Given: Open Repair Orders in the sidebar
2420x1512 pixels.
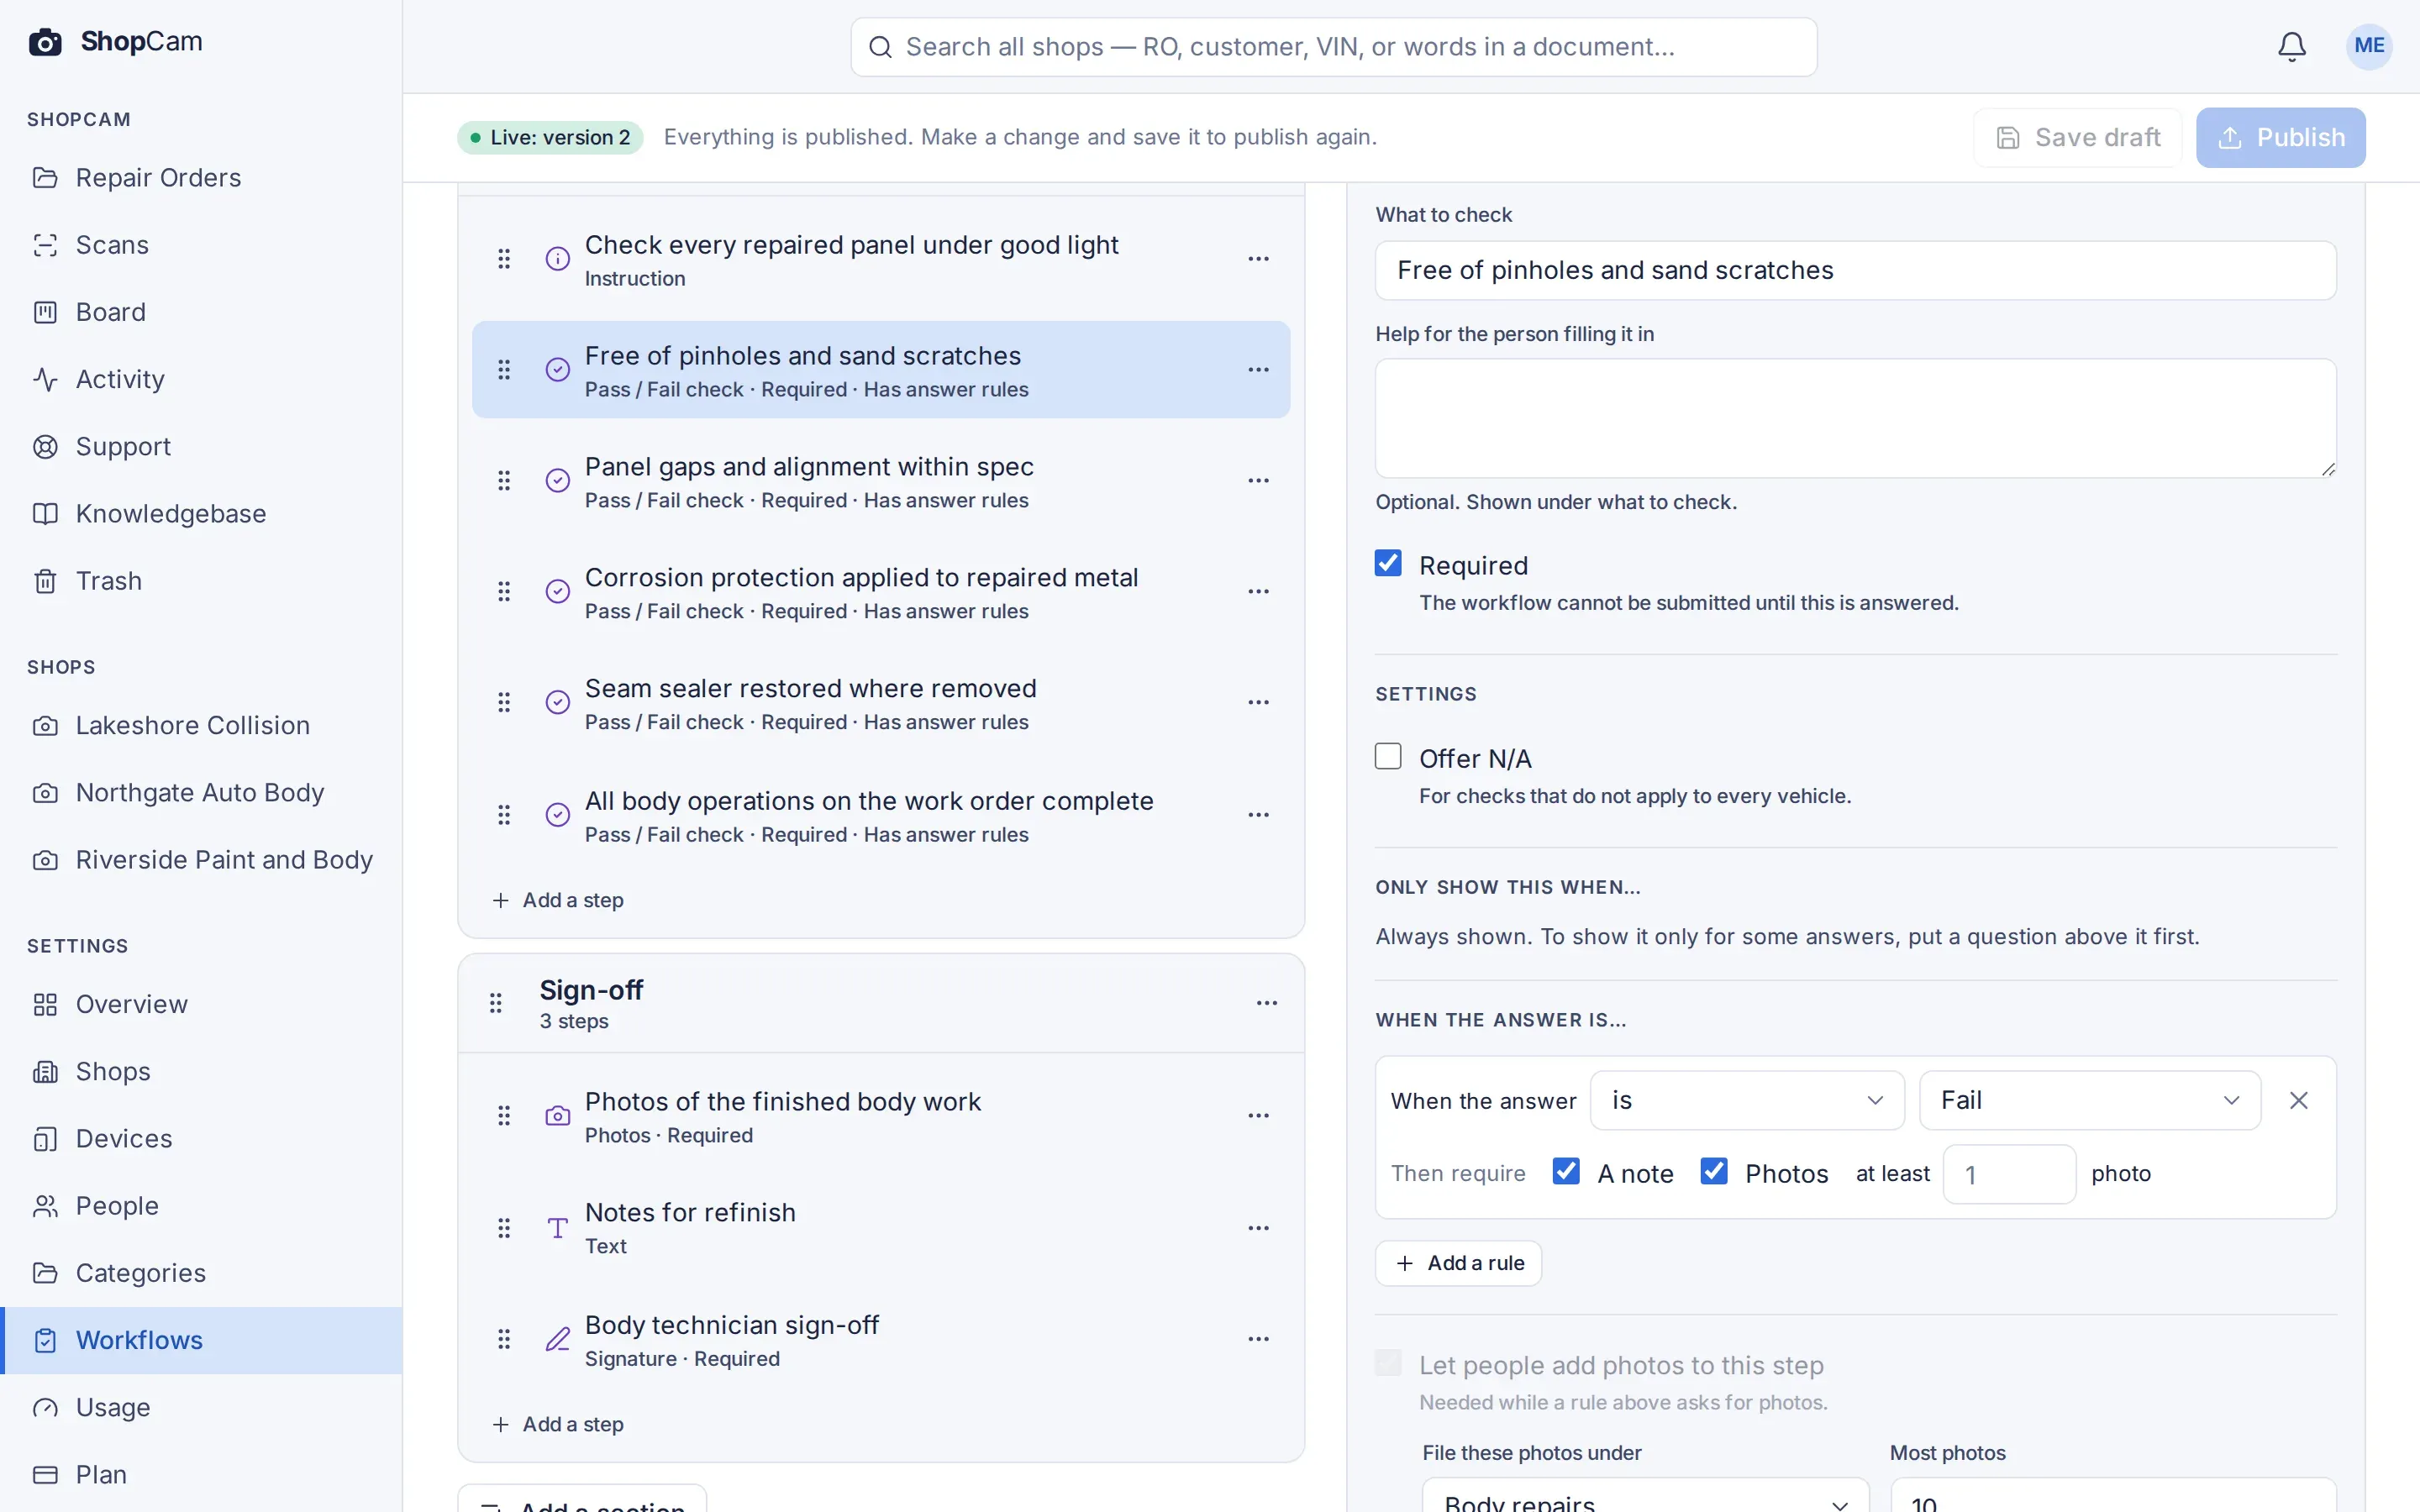Looking at the screenshot, I should tap(202, 178).
